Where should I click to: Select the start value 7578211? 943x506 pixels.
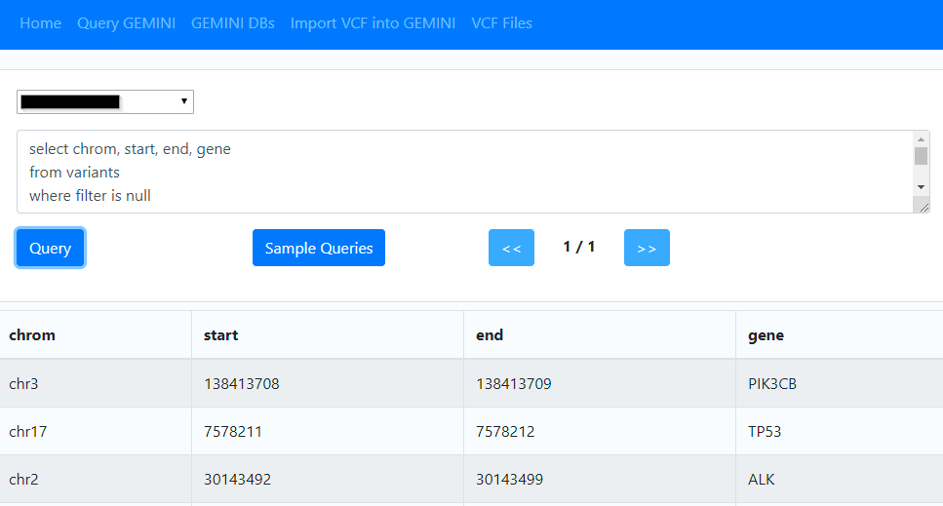click(328, 431)
